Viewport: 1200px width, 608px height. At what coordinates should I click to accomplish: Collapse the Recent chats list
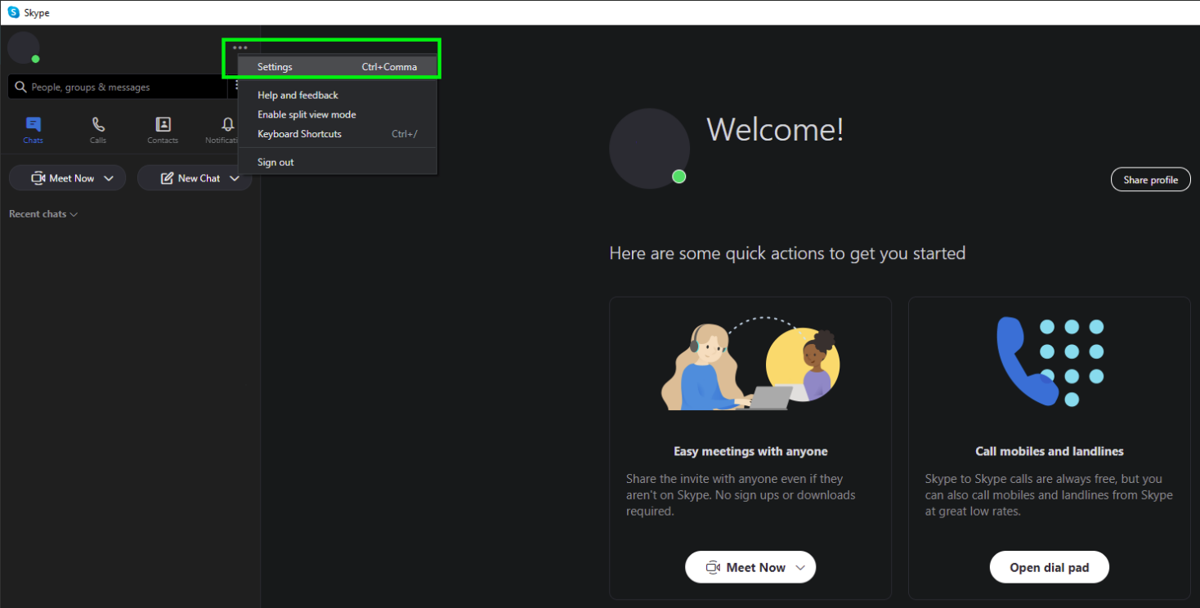43,214
